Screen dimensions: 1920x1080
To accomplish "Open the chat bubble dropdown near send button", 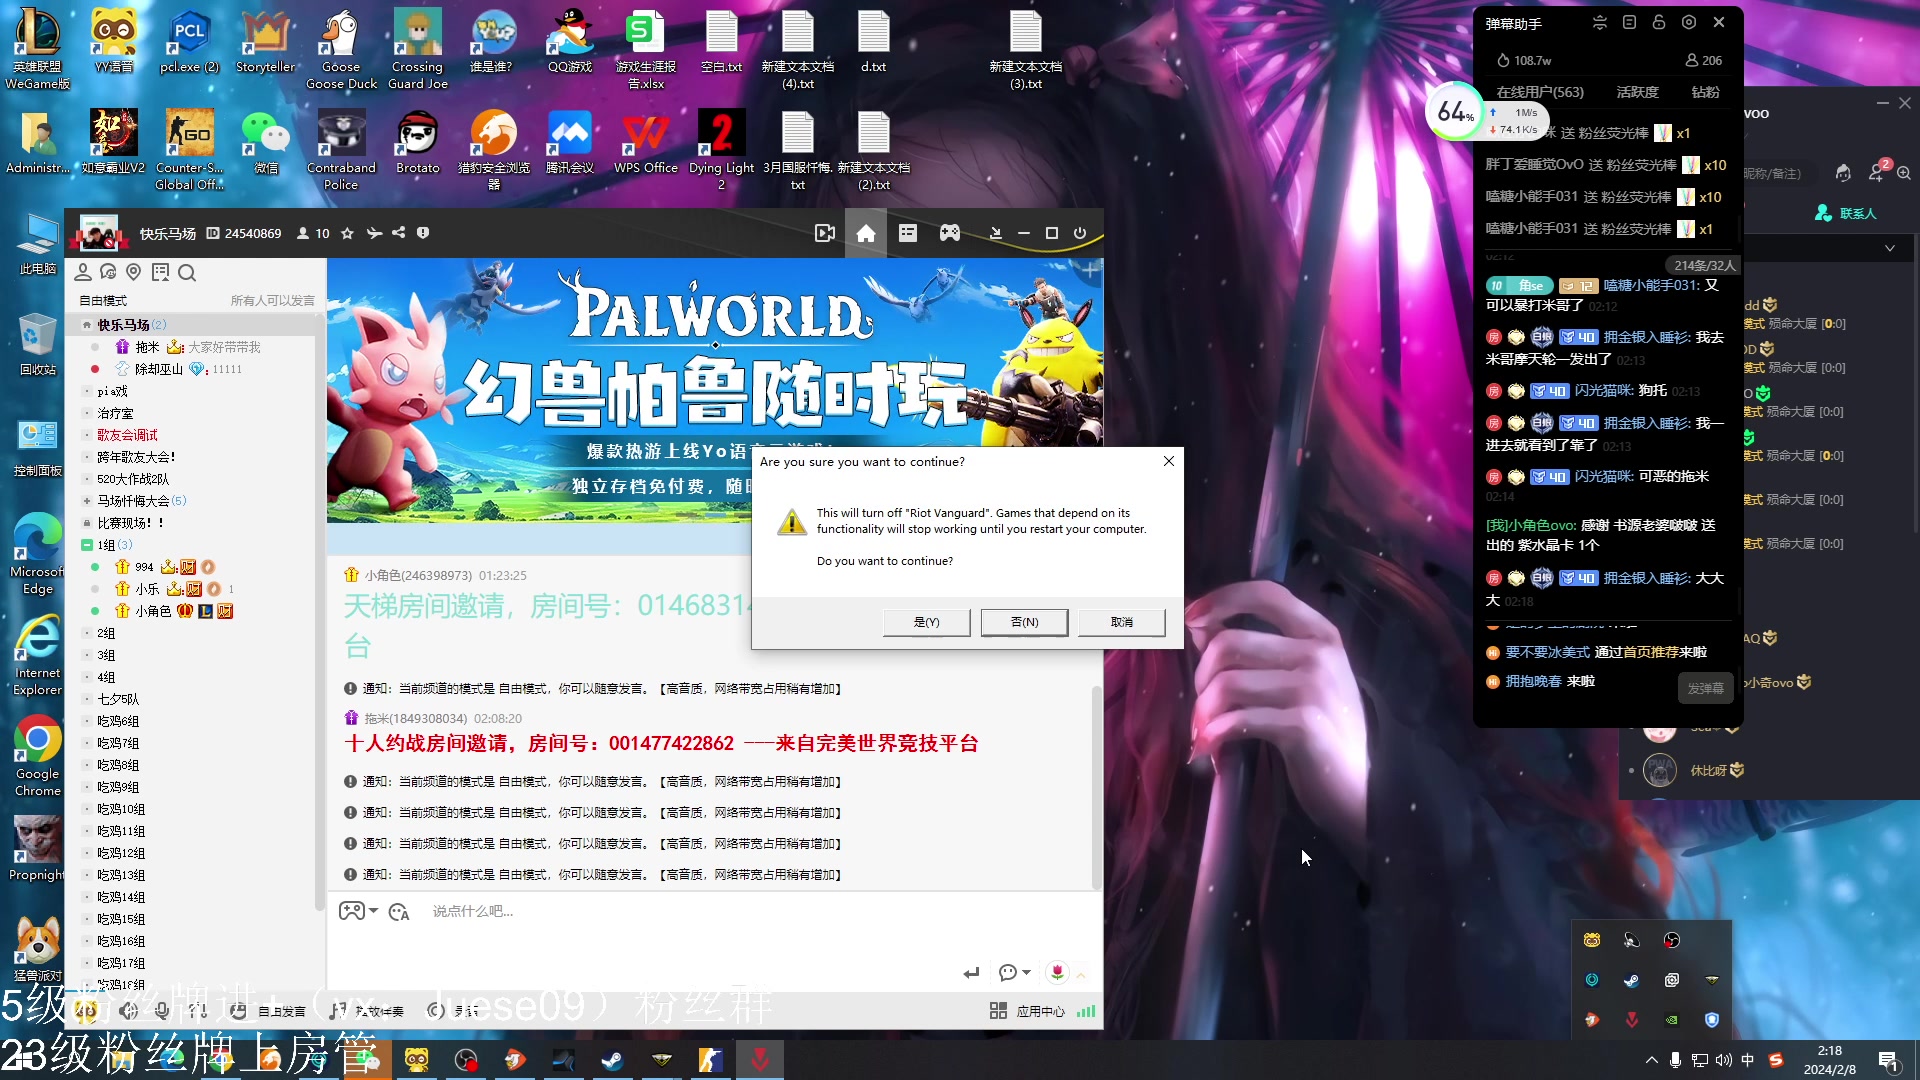I will pyautogui.click(x=1015, y=972).
